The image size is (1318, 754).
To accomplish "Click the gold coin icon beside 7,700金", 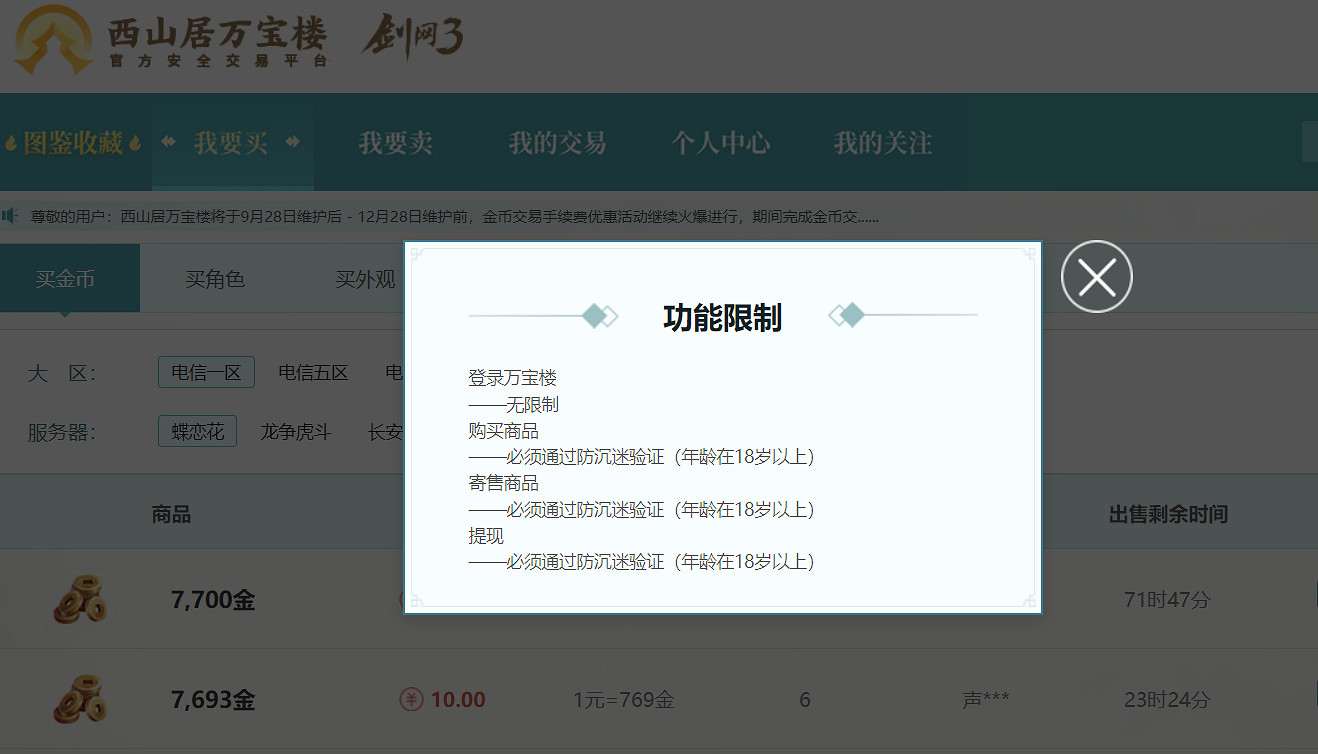I will (80, 599).
